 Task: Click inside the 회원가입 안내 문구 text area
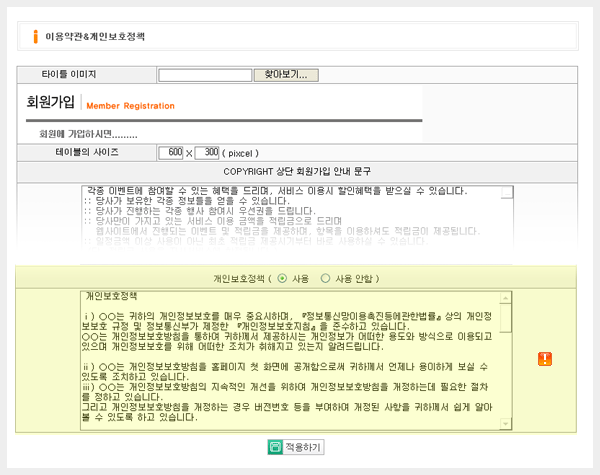[x=290, y=215]
